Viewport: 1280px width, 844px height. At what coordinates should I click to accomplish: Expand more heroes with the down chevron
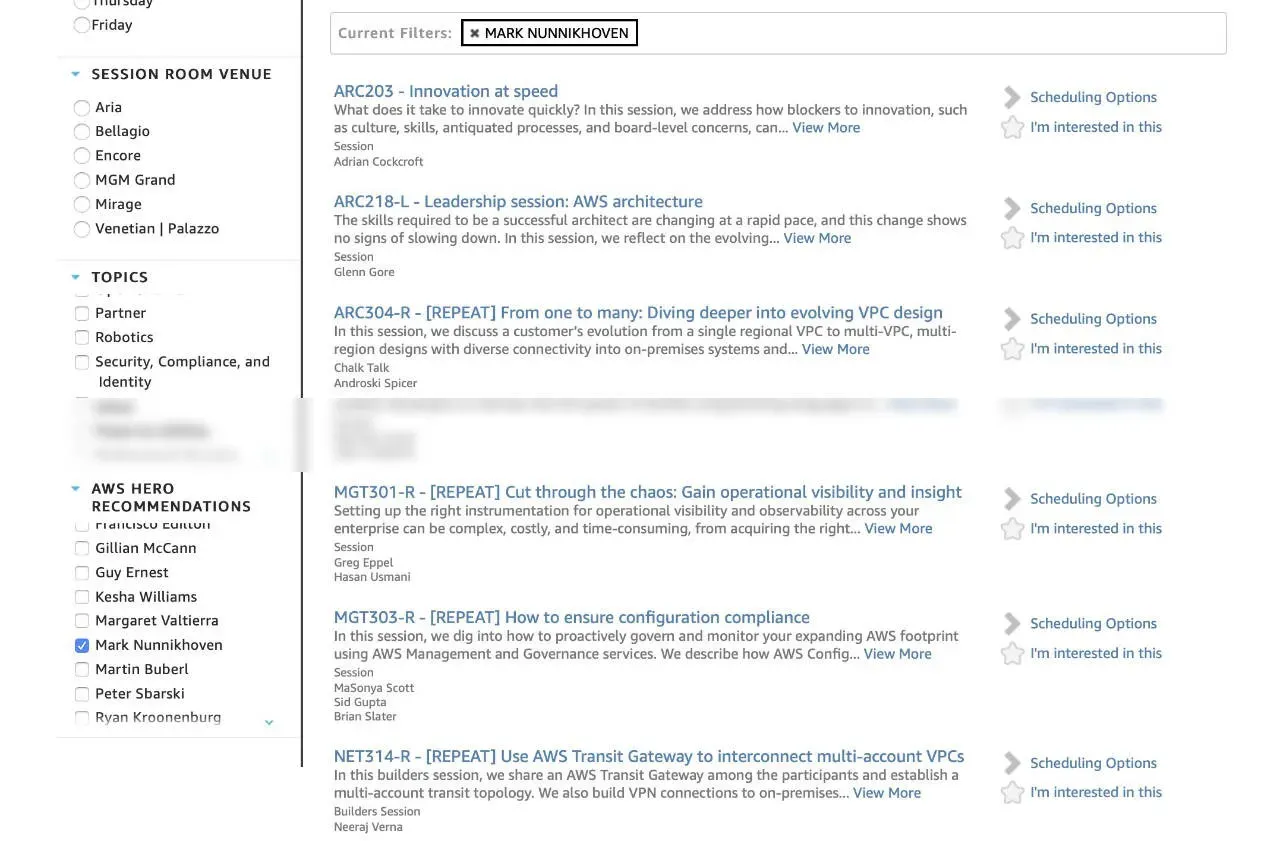(268, 720)
